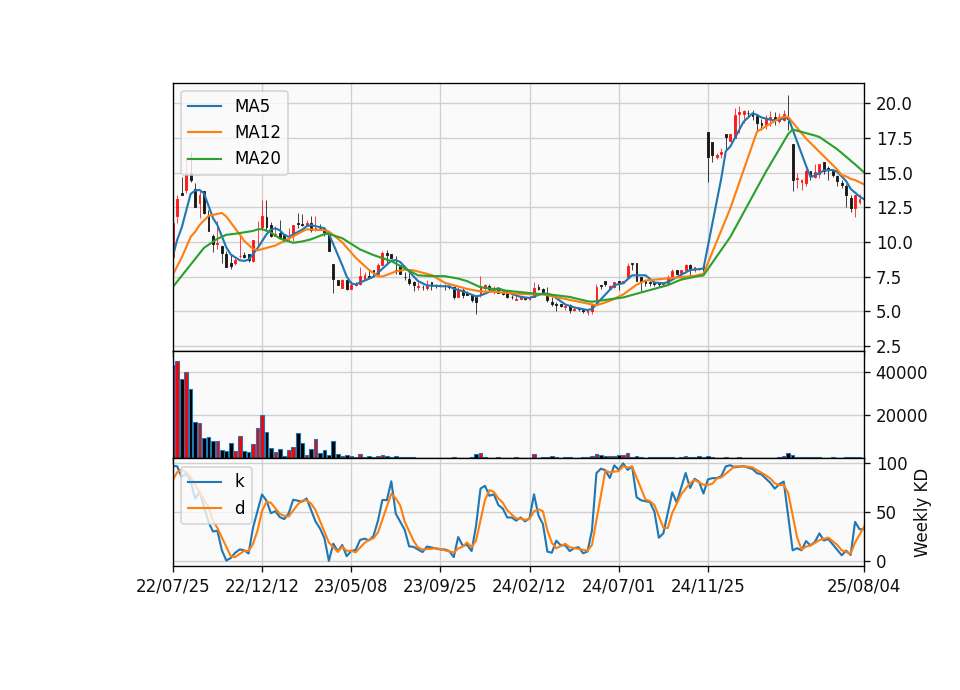The height and width of the screenshot is (690, 960).
Task: Click the 40000 volume axis label
Action: coord(901,373)
